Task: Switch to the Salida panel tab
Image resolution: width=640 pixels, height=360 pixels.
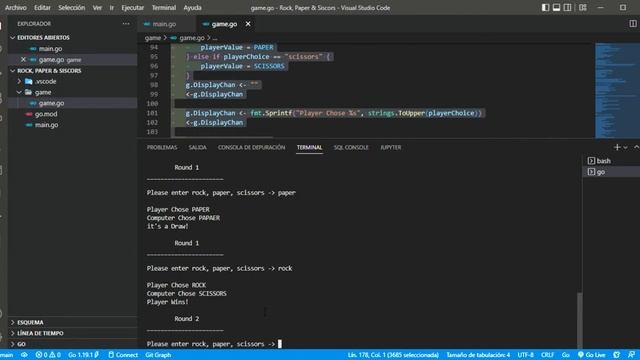Action: (198, 147)
